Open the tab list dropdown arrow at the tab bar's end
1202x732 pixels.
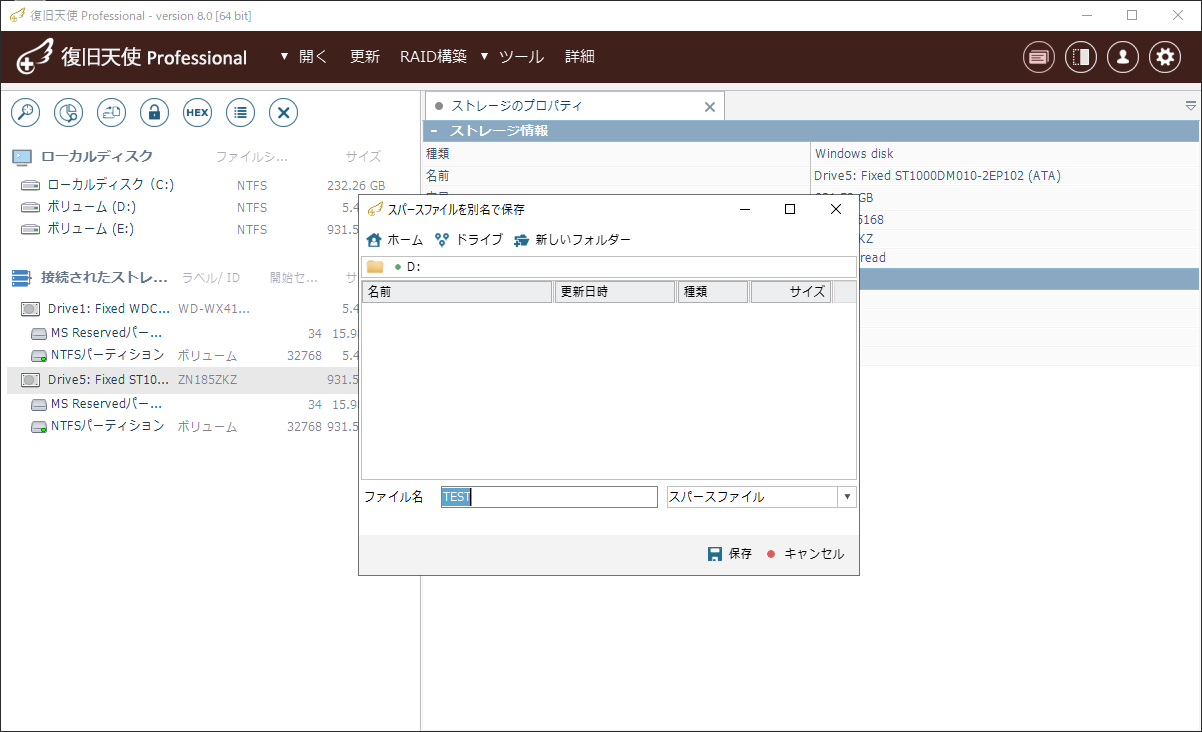pos(1191,105)
